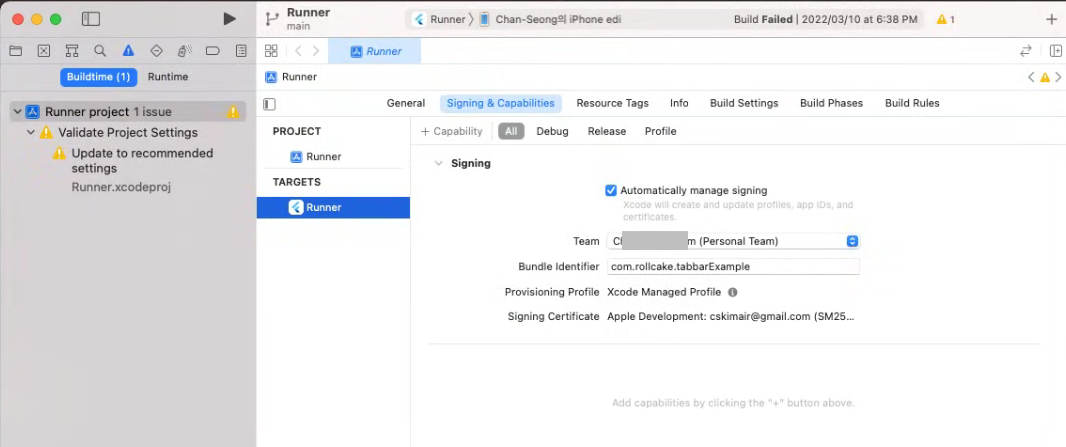Open the Find navigator magnifier
The image size is (1066, 447).
point(100,50)
